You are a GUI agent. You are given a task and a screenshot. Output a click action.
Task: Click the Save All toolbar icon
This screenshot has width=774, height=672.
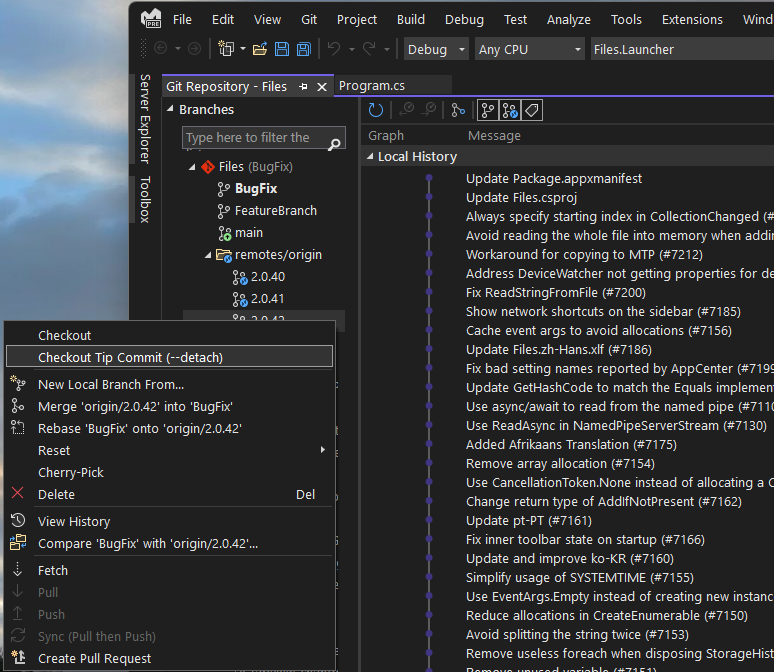[303, 49]
